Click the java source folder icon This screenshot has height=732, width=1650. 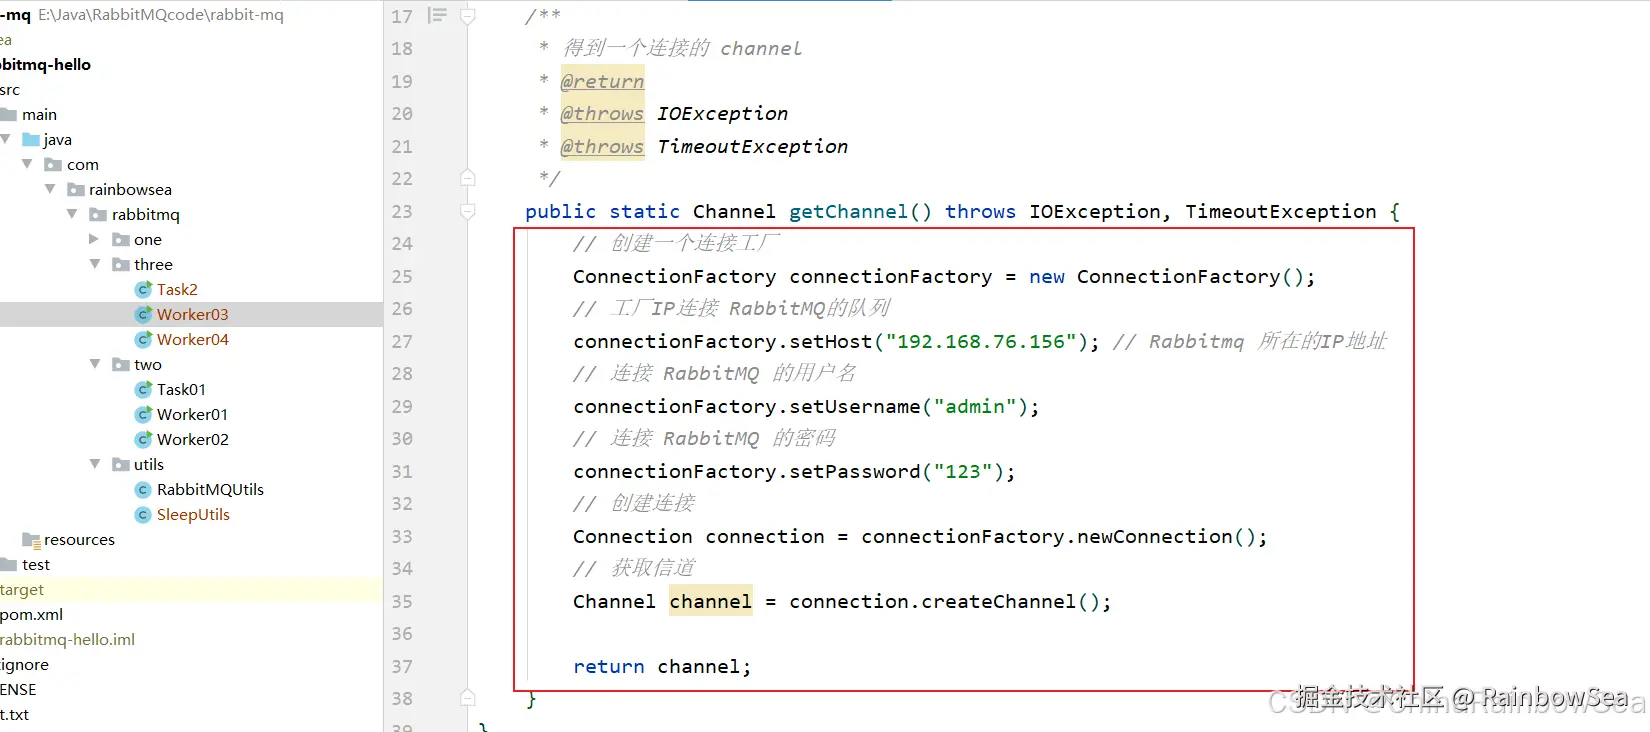pos(31,139)
